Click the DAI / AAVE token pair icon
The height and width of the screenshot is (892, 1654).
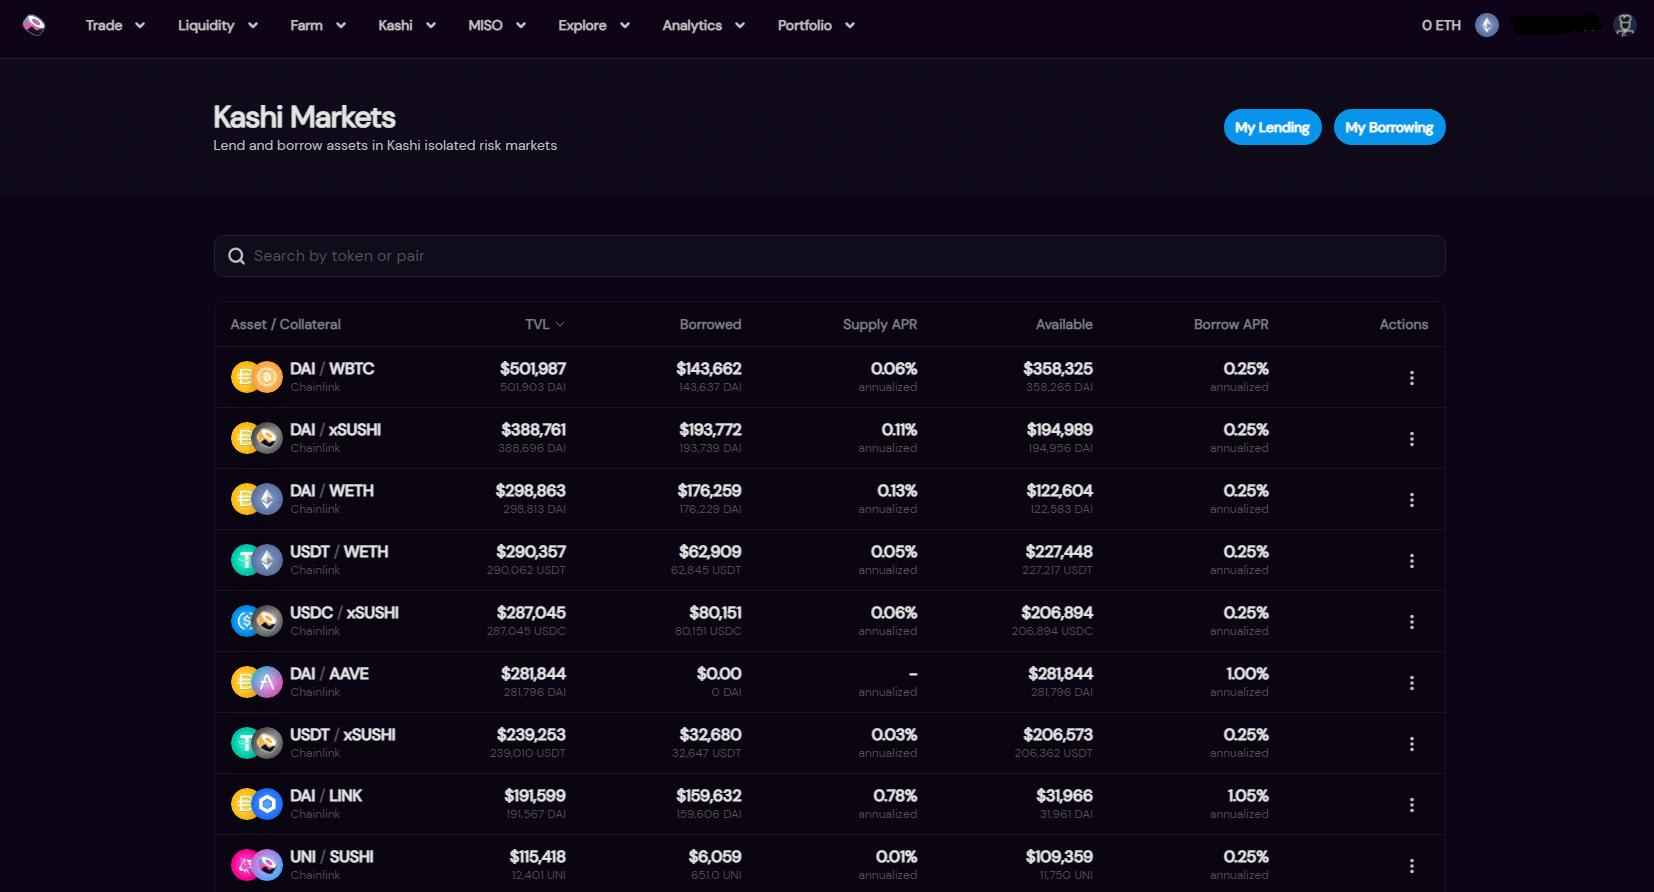point(256,682)
